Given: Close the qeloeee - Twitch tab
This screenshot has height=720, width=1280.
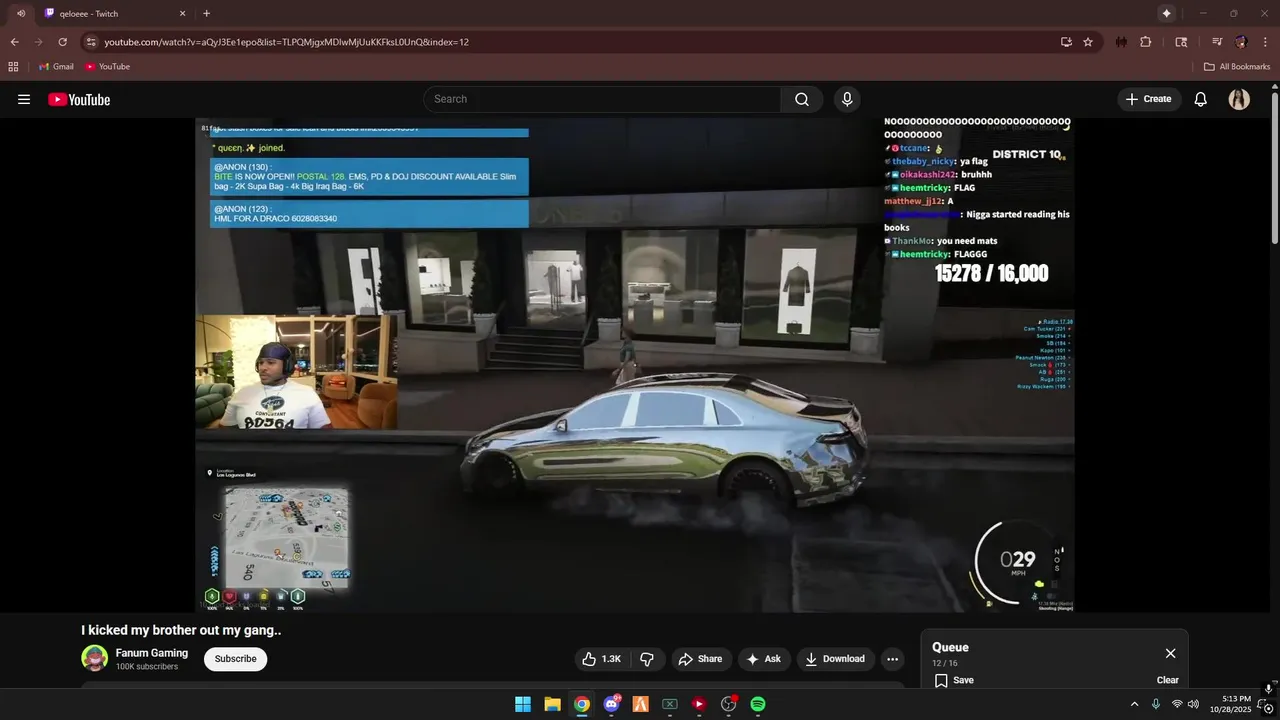Looking at the screenshot, I should [x=182, y=13].
